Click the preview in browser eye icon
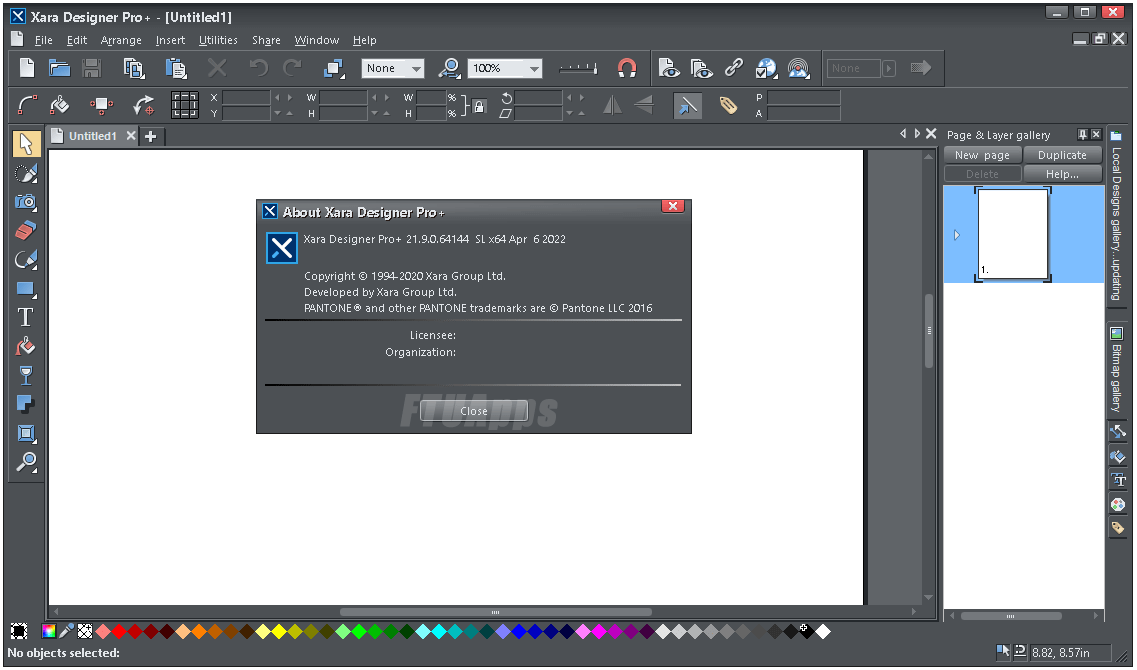Viewport: 1137px width, 670px height. click(x=669, y=68)
